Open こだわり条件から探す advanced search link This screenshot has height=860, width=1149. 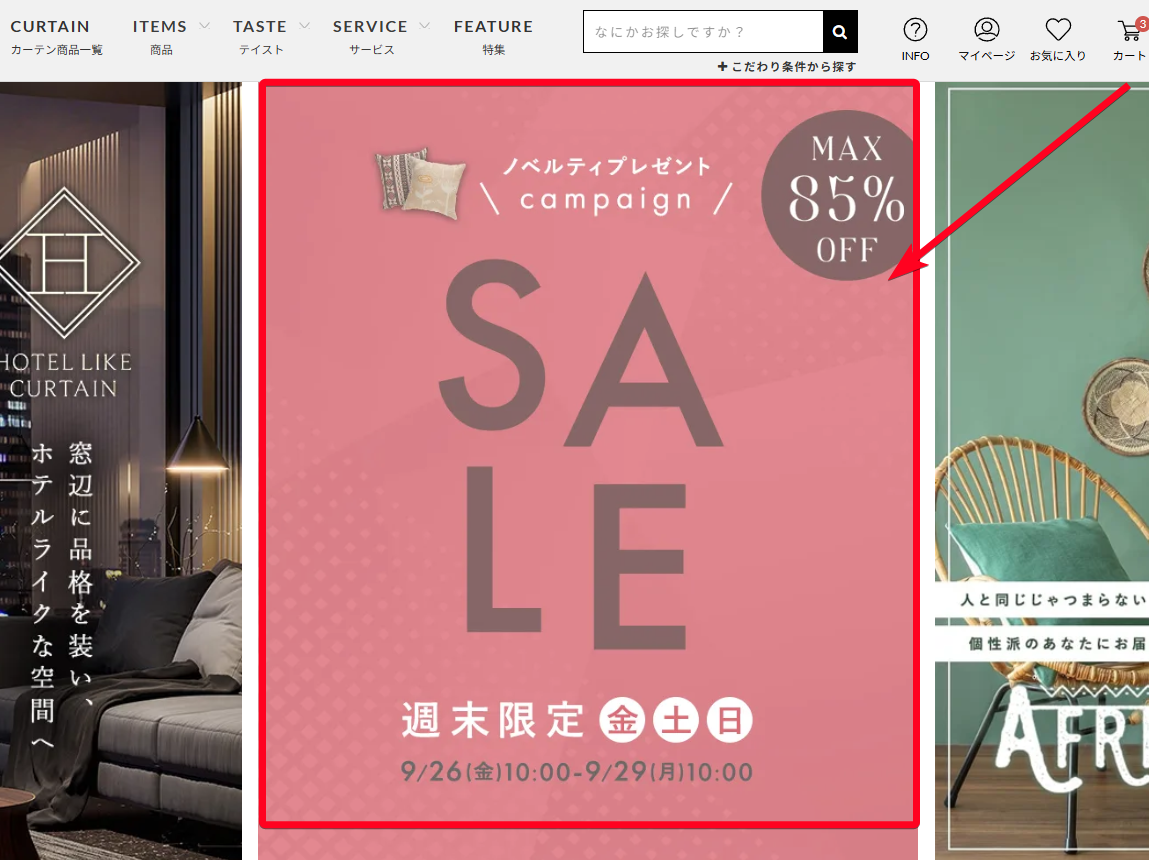tap(787, 67)
